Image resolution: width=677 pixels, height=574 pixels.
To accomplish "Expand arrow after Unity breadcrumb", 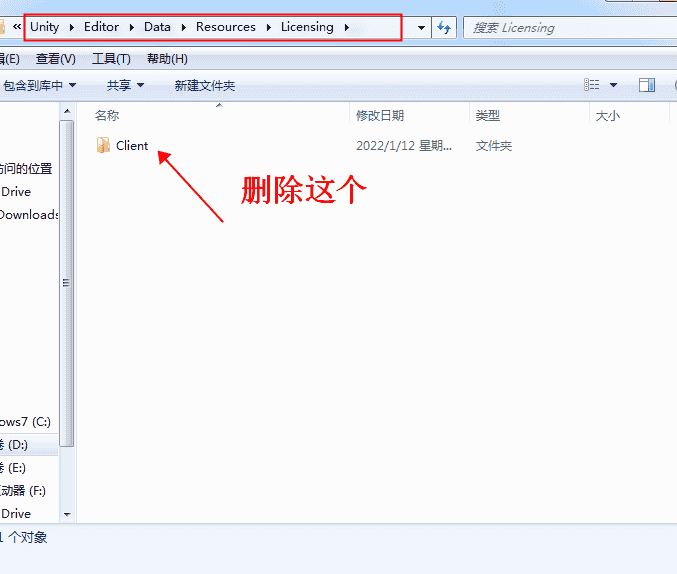I will tap(72, 28).
